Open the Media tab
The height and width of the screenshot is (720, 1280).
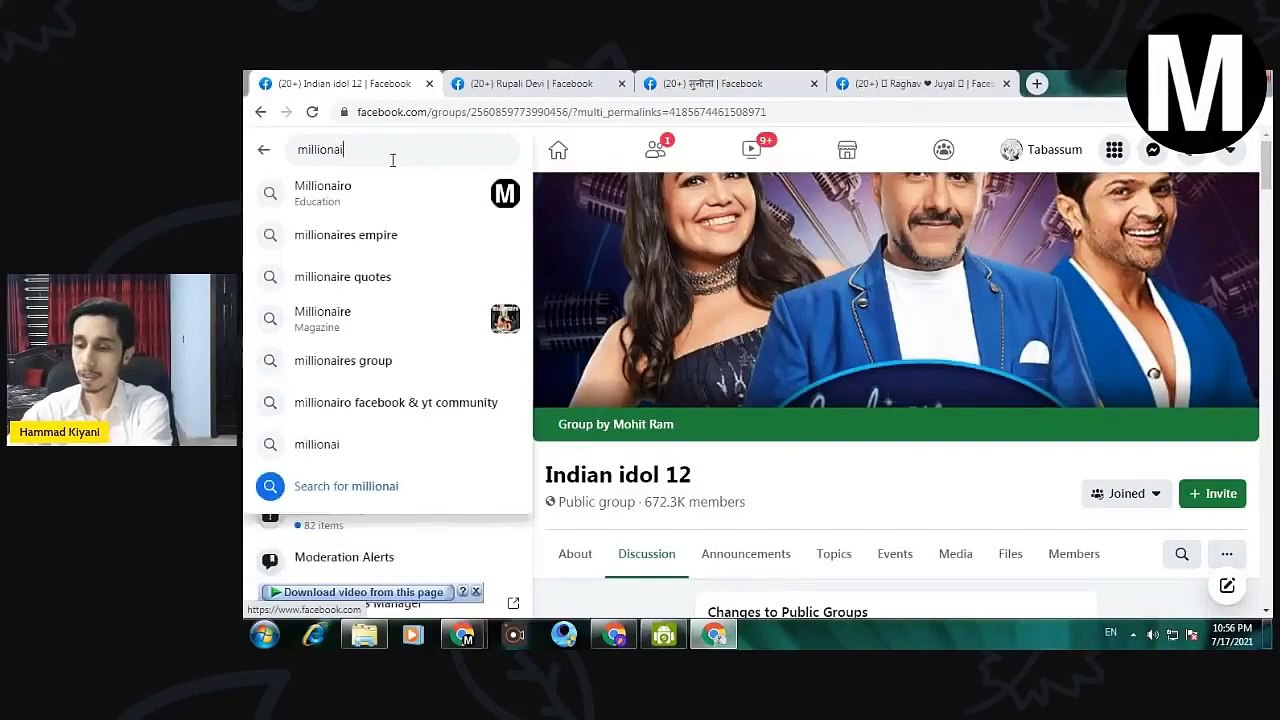coord(955,554)
